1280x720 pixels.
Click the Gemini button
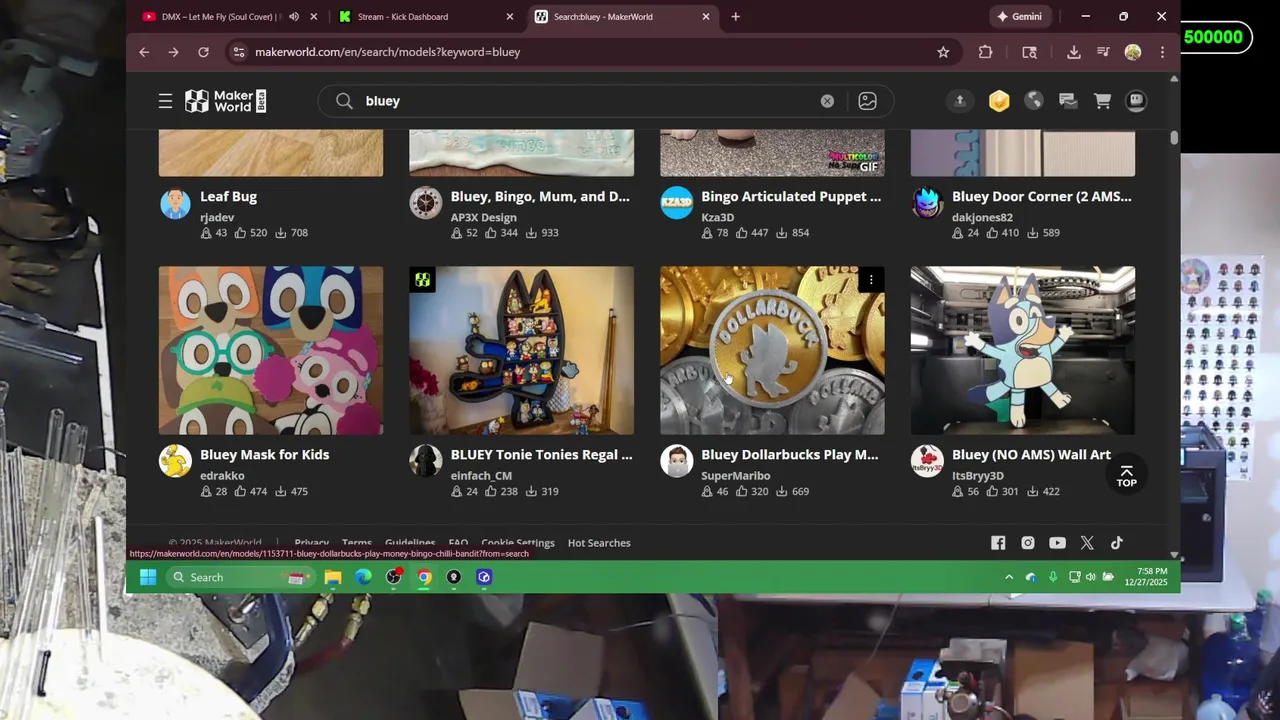(1019, 17)
